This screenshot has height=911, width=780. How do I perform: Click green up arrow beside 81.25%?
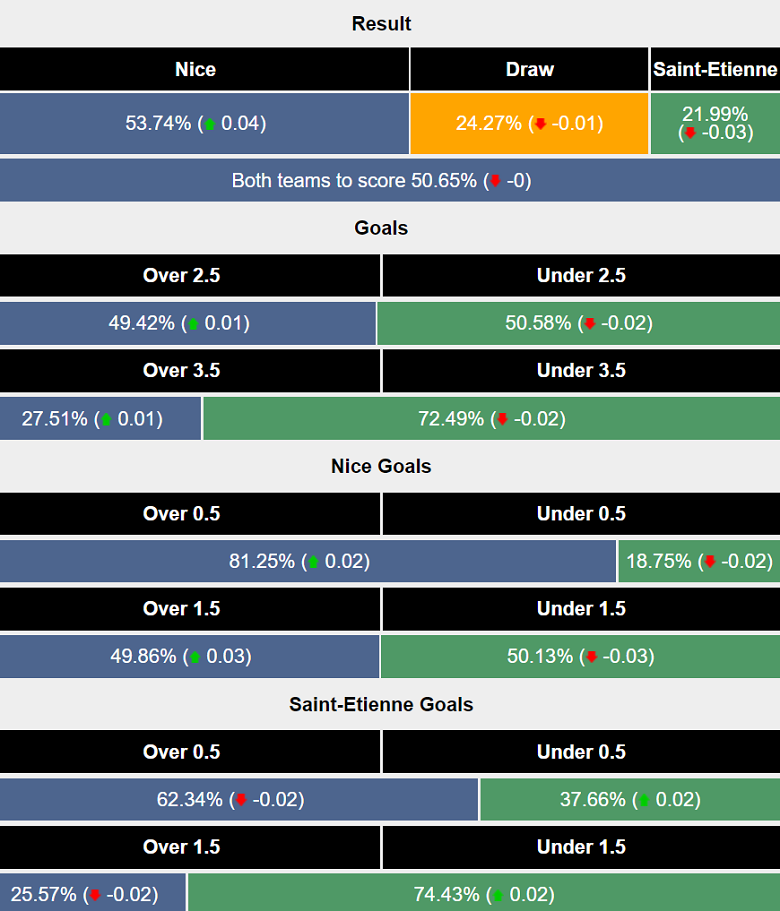[312, 562]
